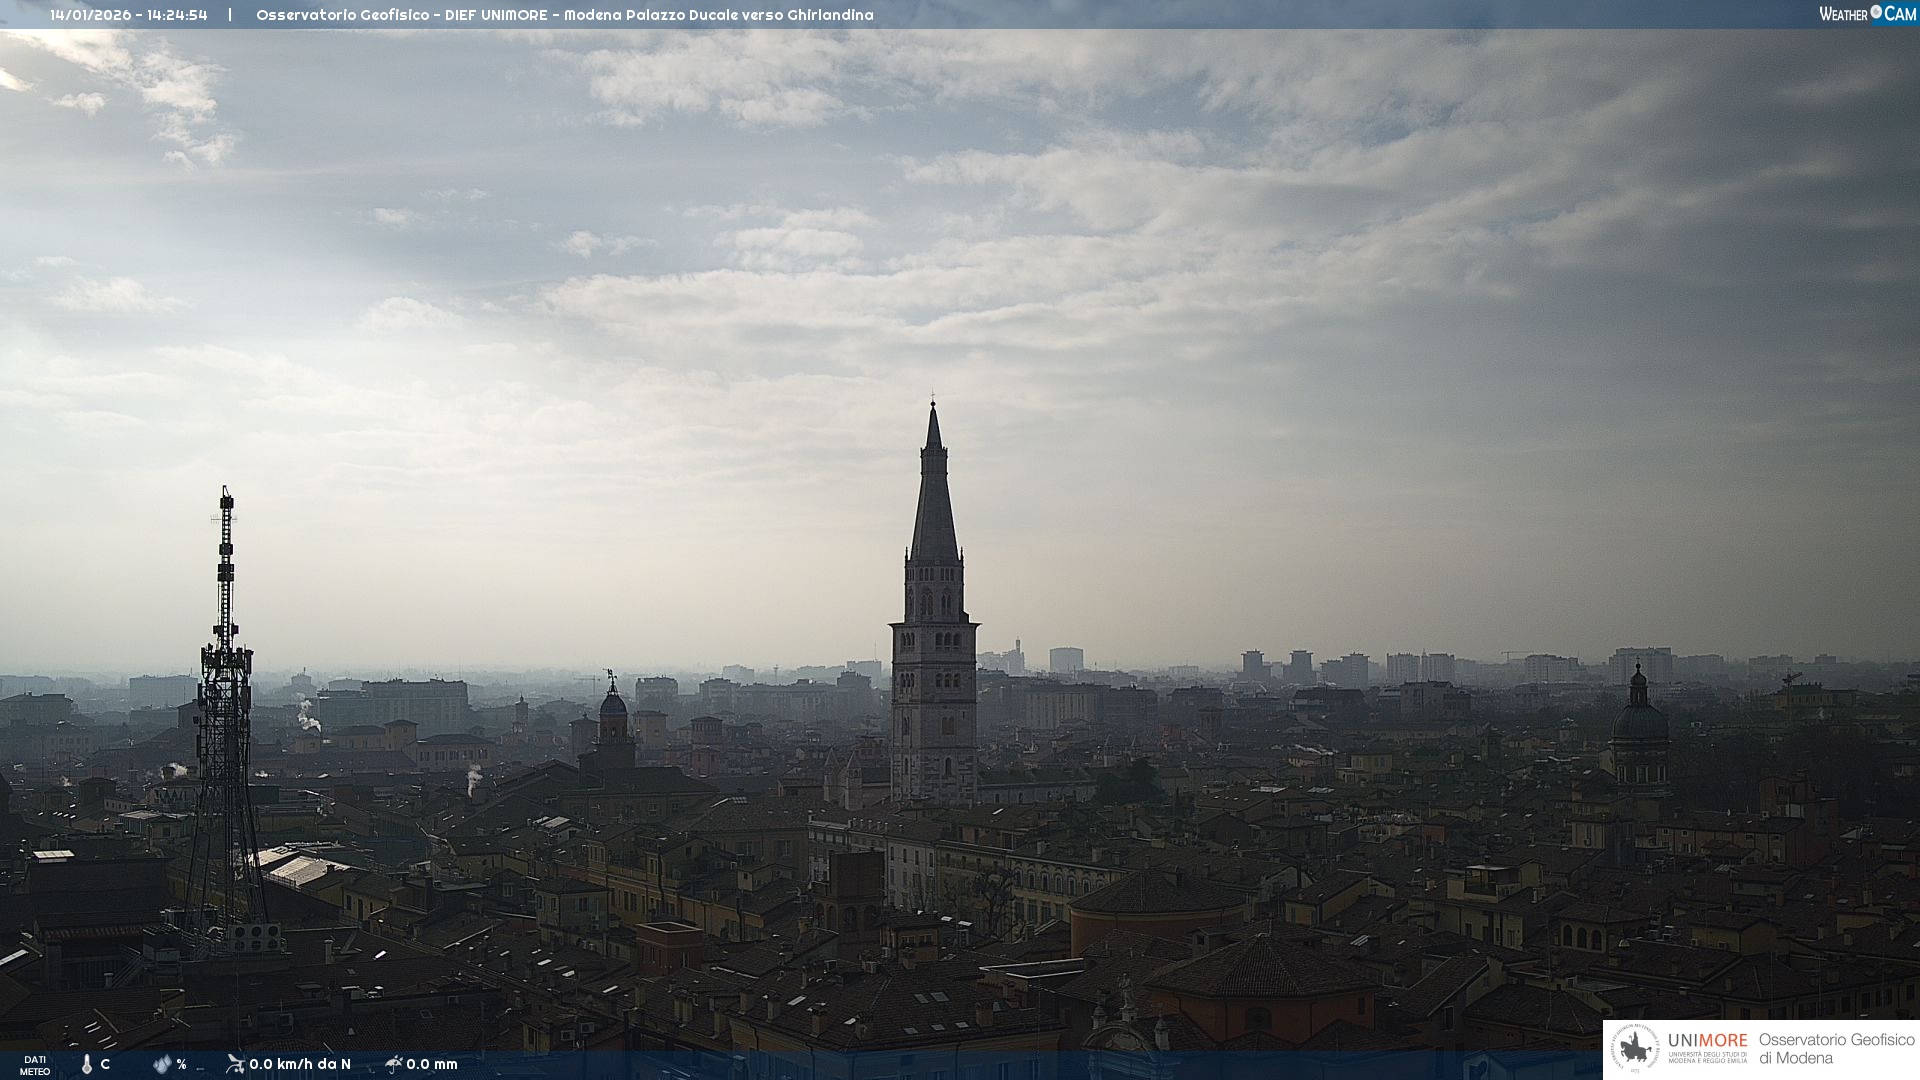Click the DATI METEO label
Screen dimensions: 1920x1080
[x=35, y=1065]
